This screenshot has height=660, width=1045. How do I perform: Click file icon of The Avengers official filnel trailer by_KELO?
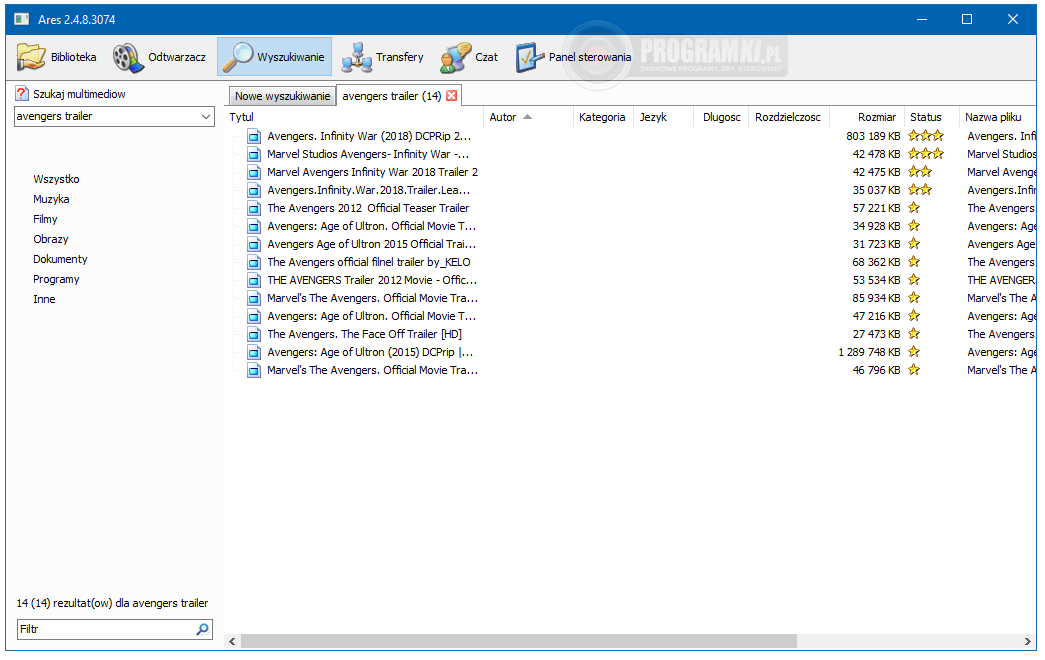click(x=253, y=263)
